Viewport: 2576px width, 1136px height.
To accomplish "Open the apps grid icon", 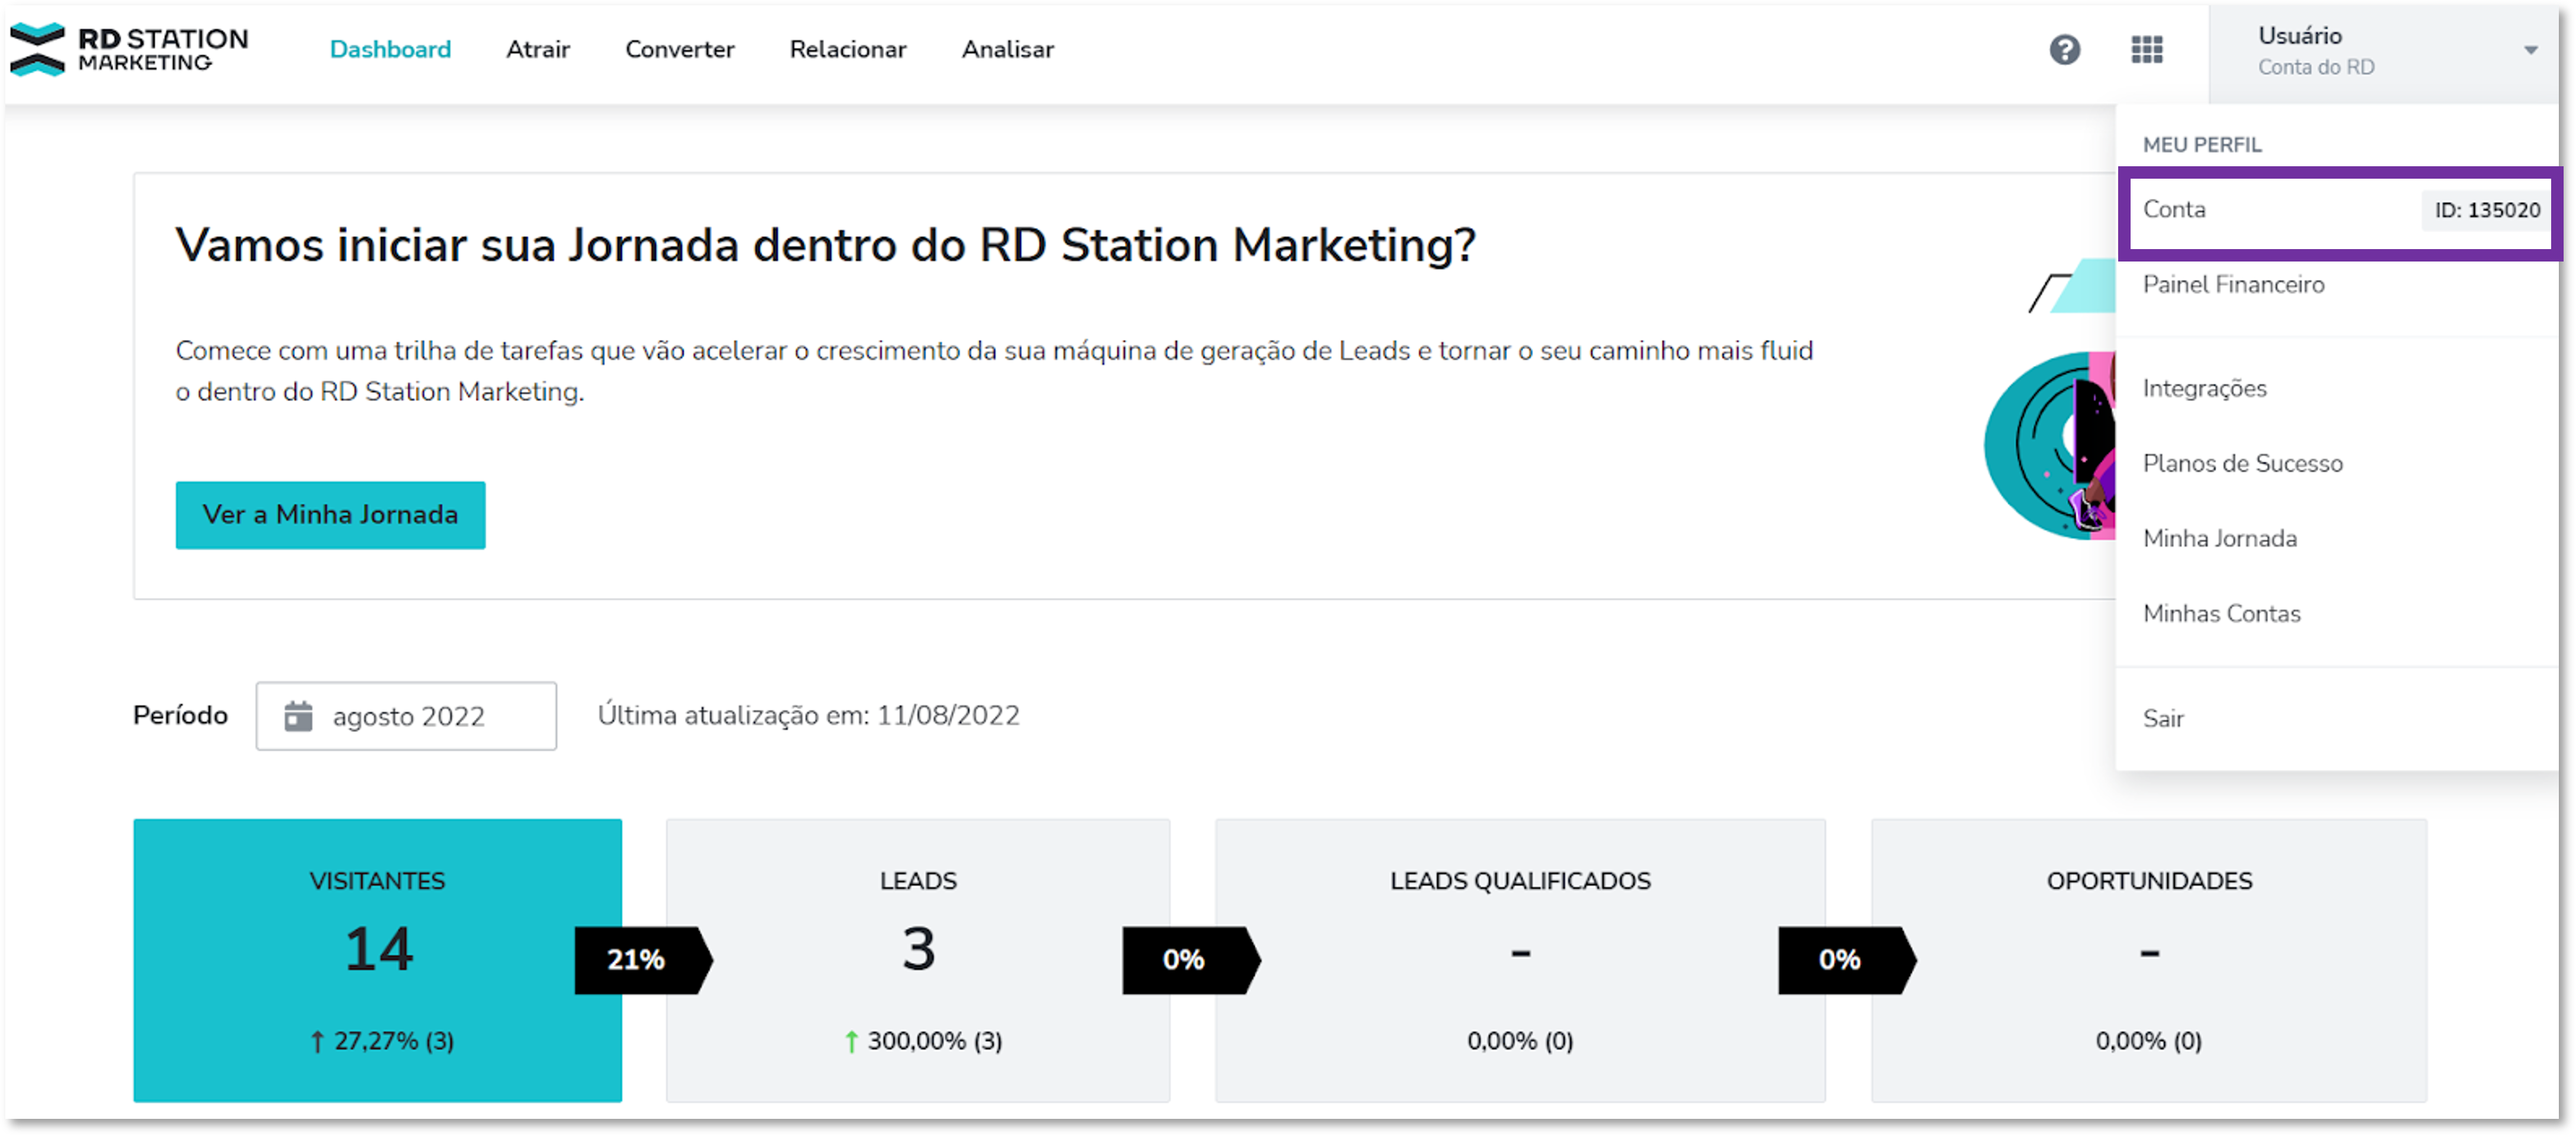I will coord(2146,49).
